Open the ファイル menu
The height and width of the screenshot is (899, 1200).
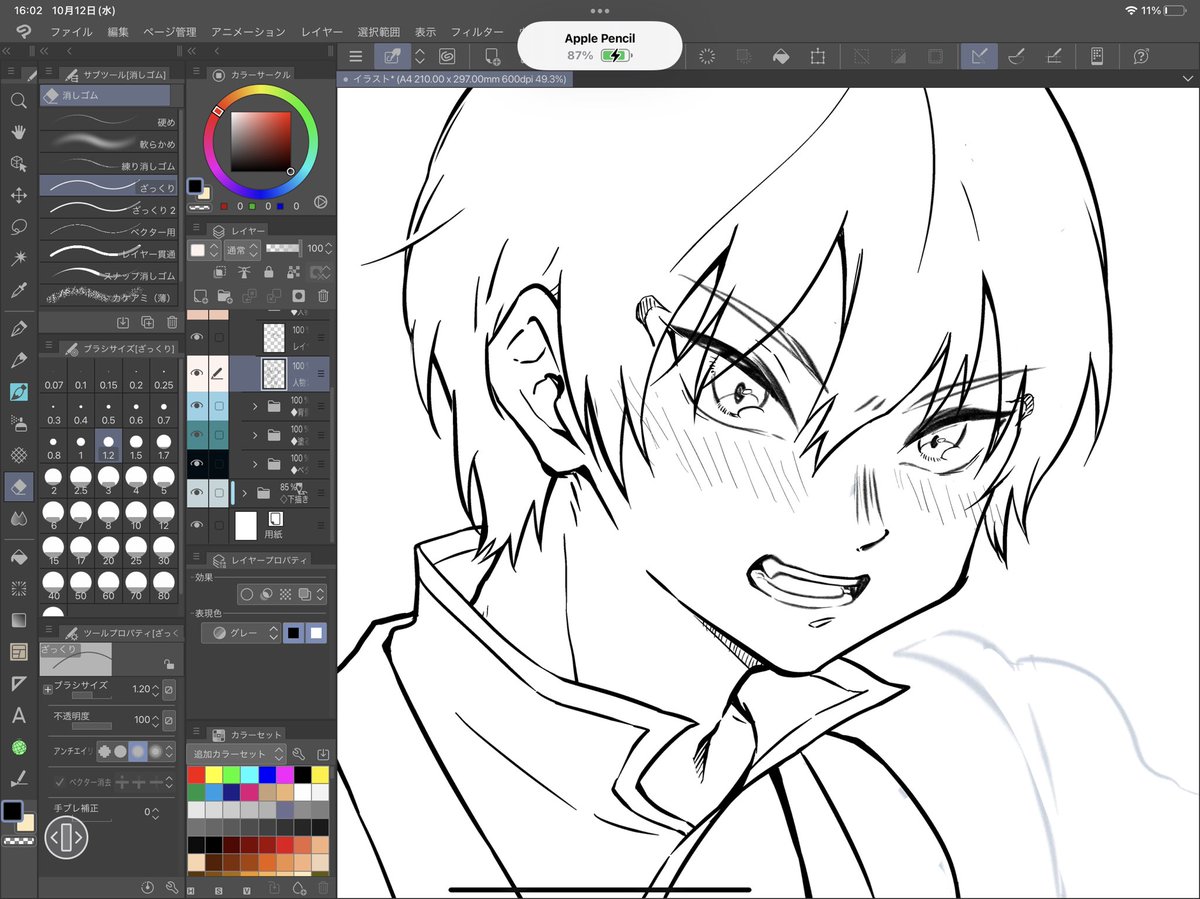(71, 32)
